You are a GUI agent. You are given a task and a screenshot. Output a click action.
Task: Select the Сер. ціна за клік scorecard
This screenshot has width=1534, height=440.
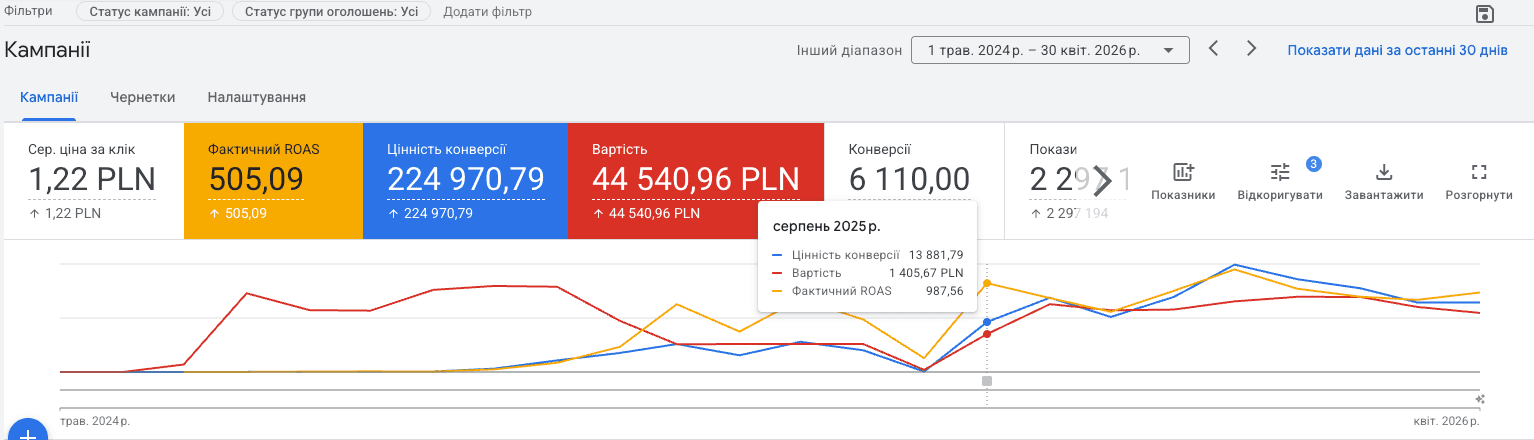pos(94,181)
